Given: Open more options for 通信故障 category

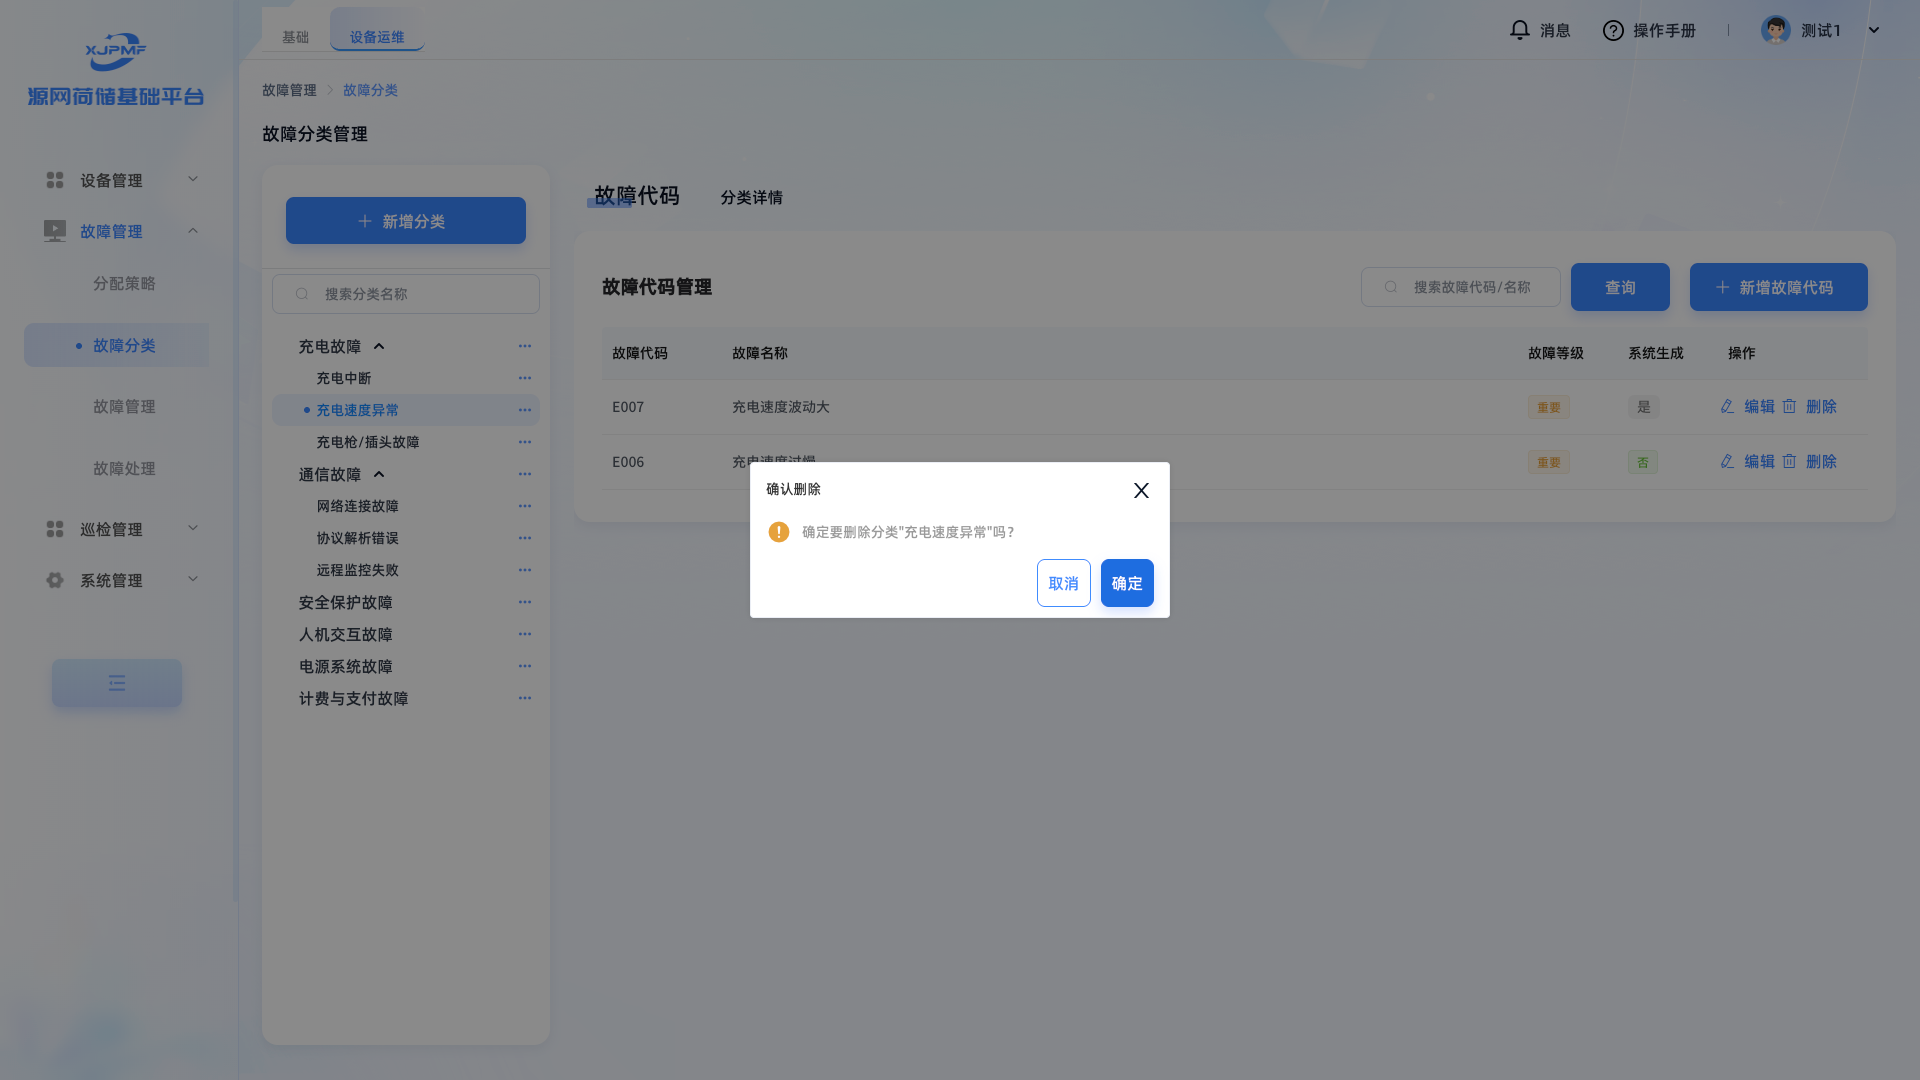Looking at the screenshot, I should [524, 474].
